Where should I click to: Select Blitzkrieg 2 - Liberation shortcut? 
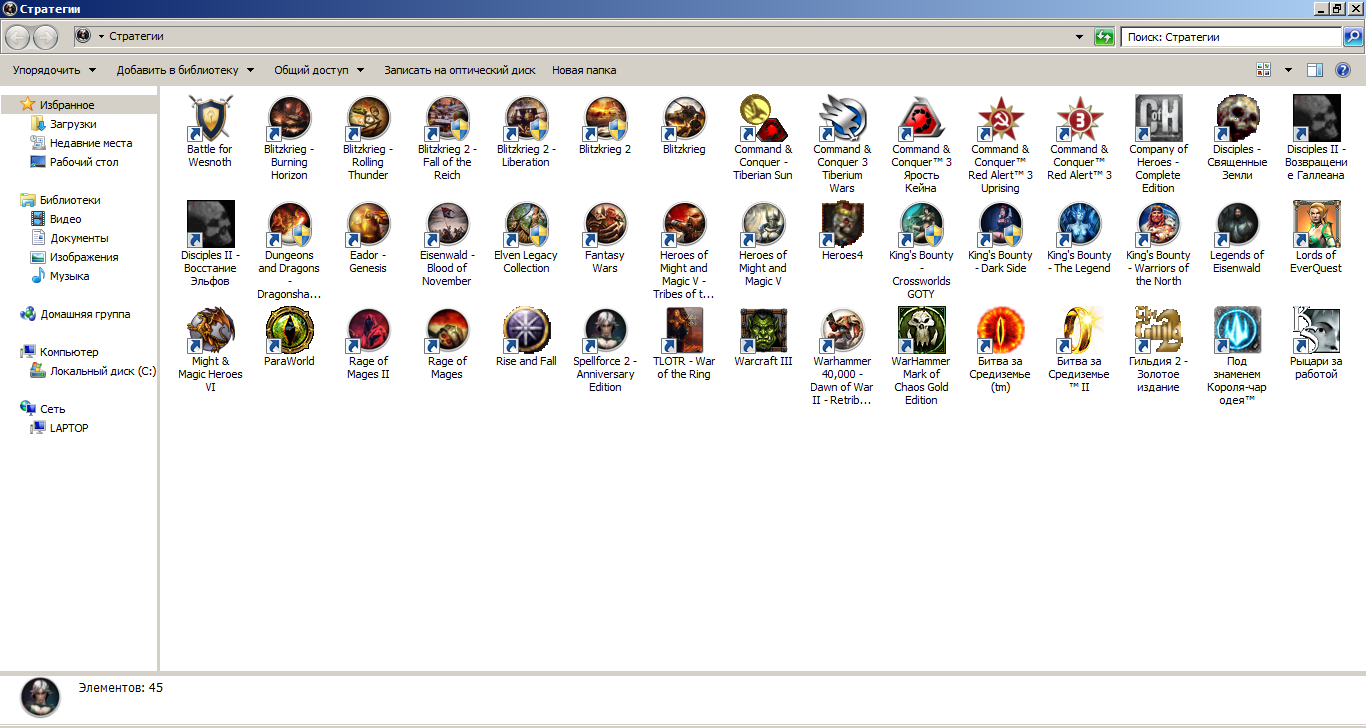coord(526,131)
